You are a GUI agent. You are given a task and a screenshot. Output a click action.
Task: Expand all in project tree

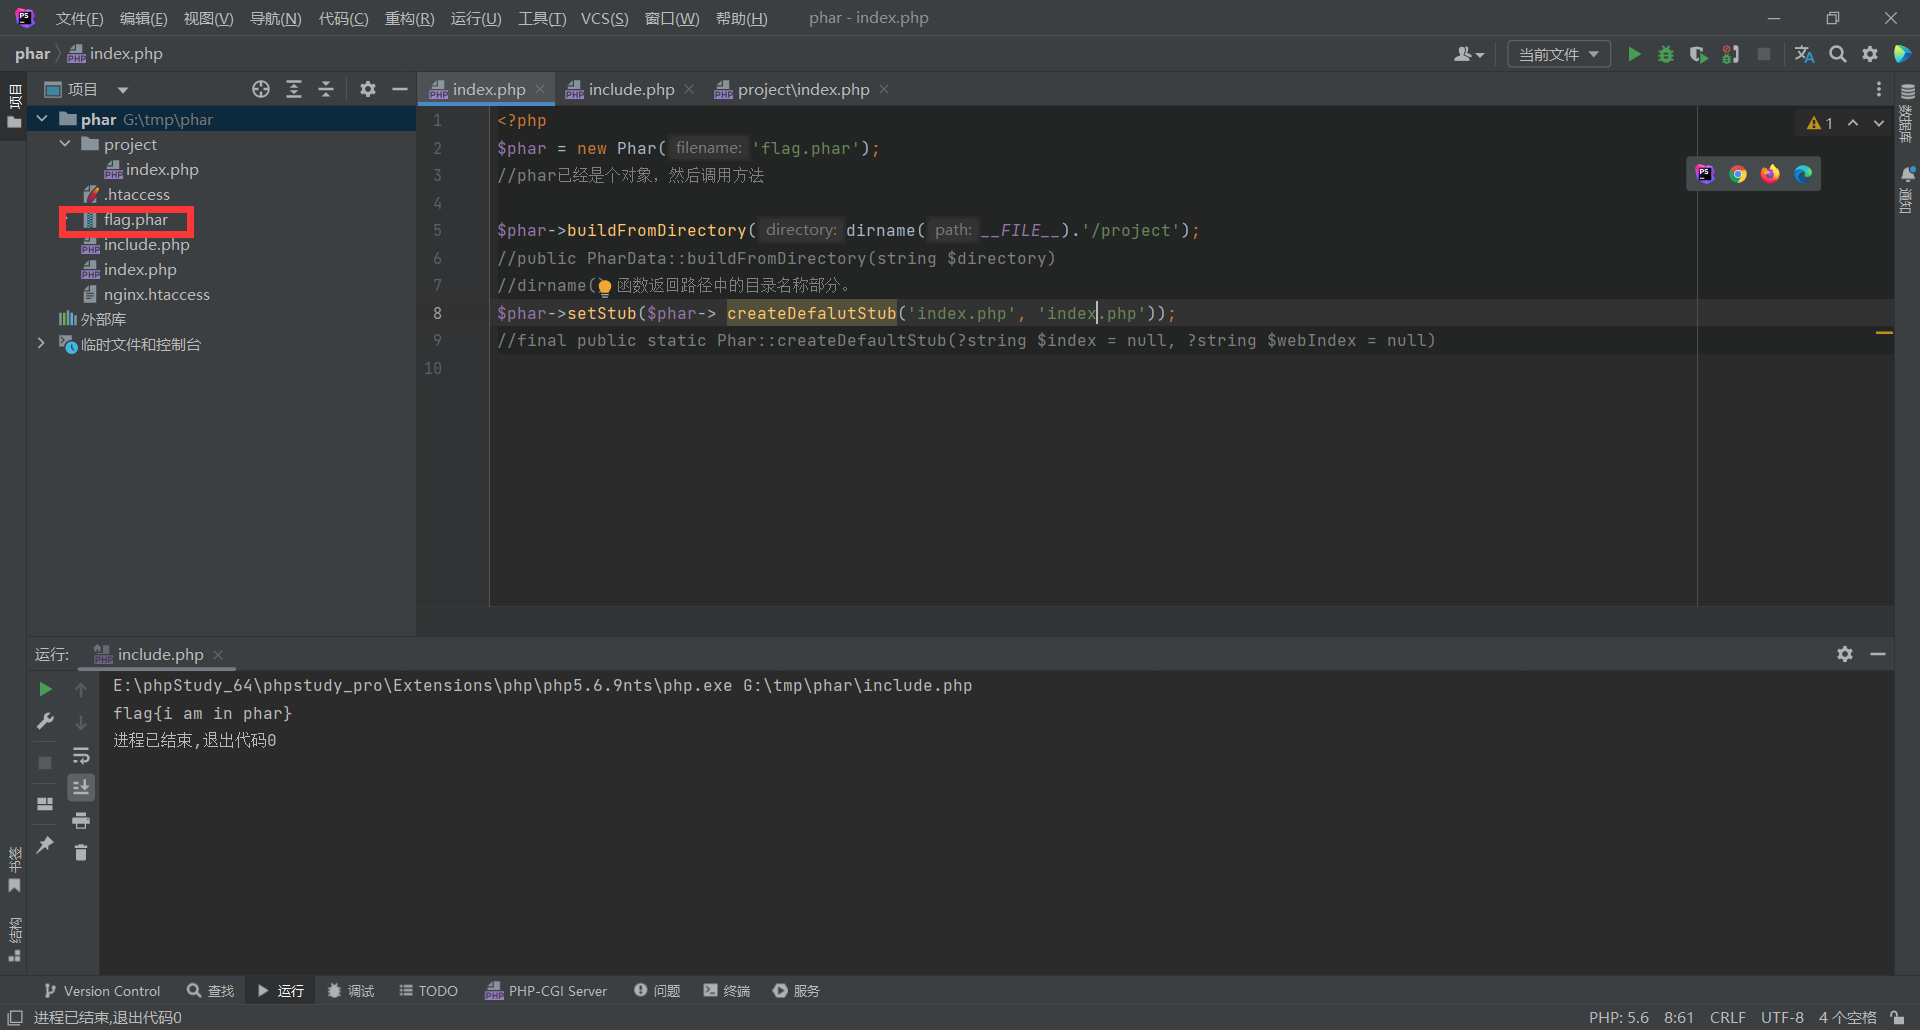tap(294, 89)
